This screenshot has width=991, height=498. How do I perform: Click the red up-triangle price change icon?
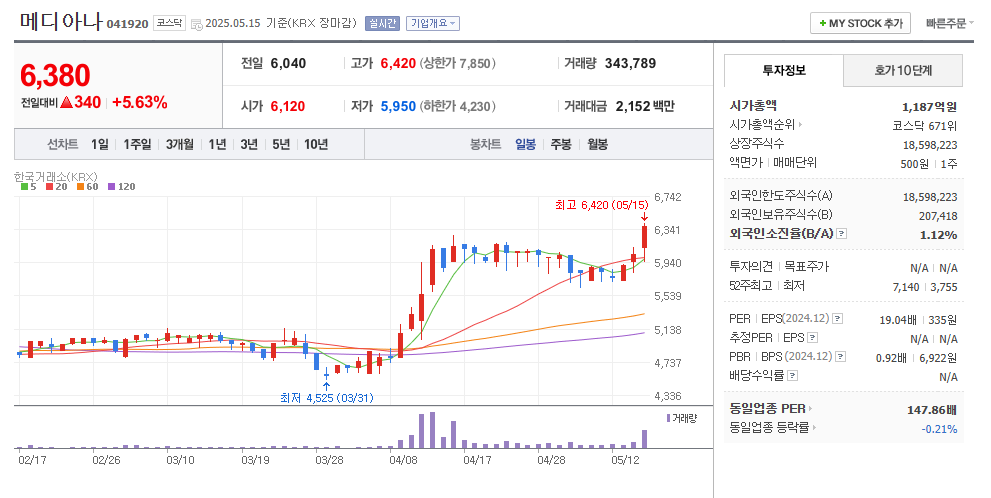point(66,102)
